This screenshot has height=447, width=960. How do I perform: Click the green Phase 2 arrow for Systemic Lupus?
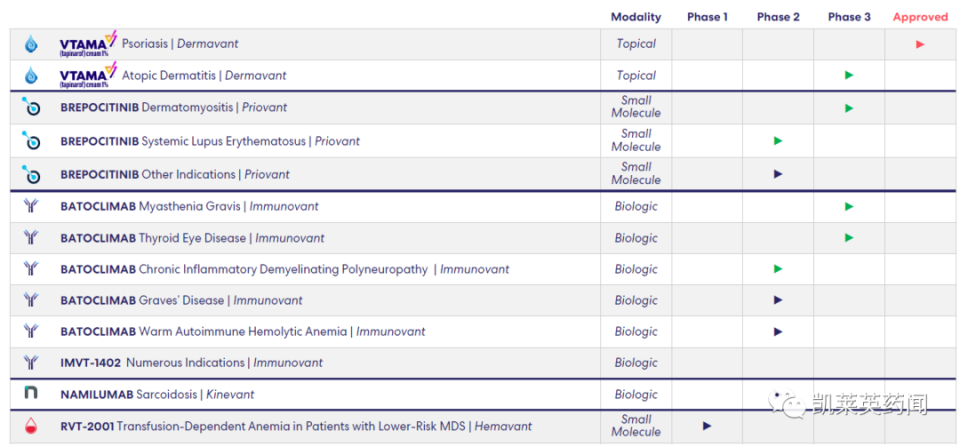(x=778, y=141)
